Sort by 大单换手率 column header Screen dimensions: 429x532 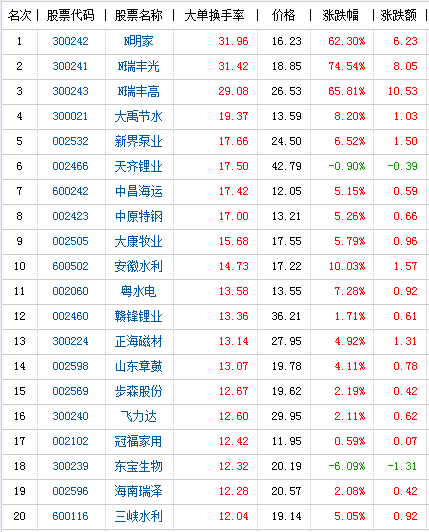click(x=214, y=15)
